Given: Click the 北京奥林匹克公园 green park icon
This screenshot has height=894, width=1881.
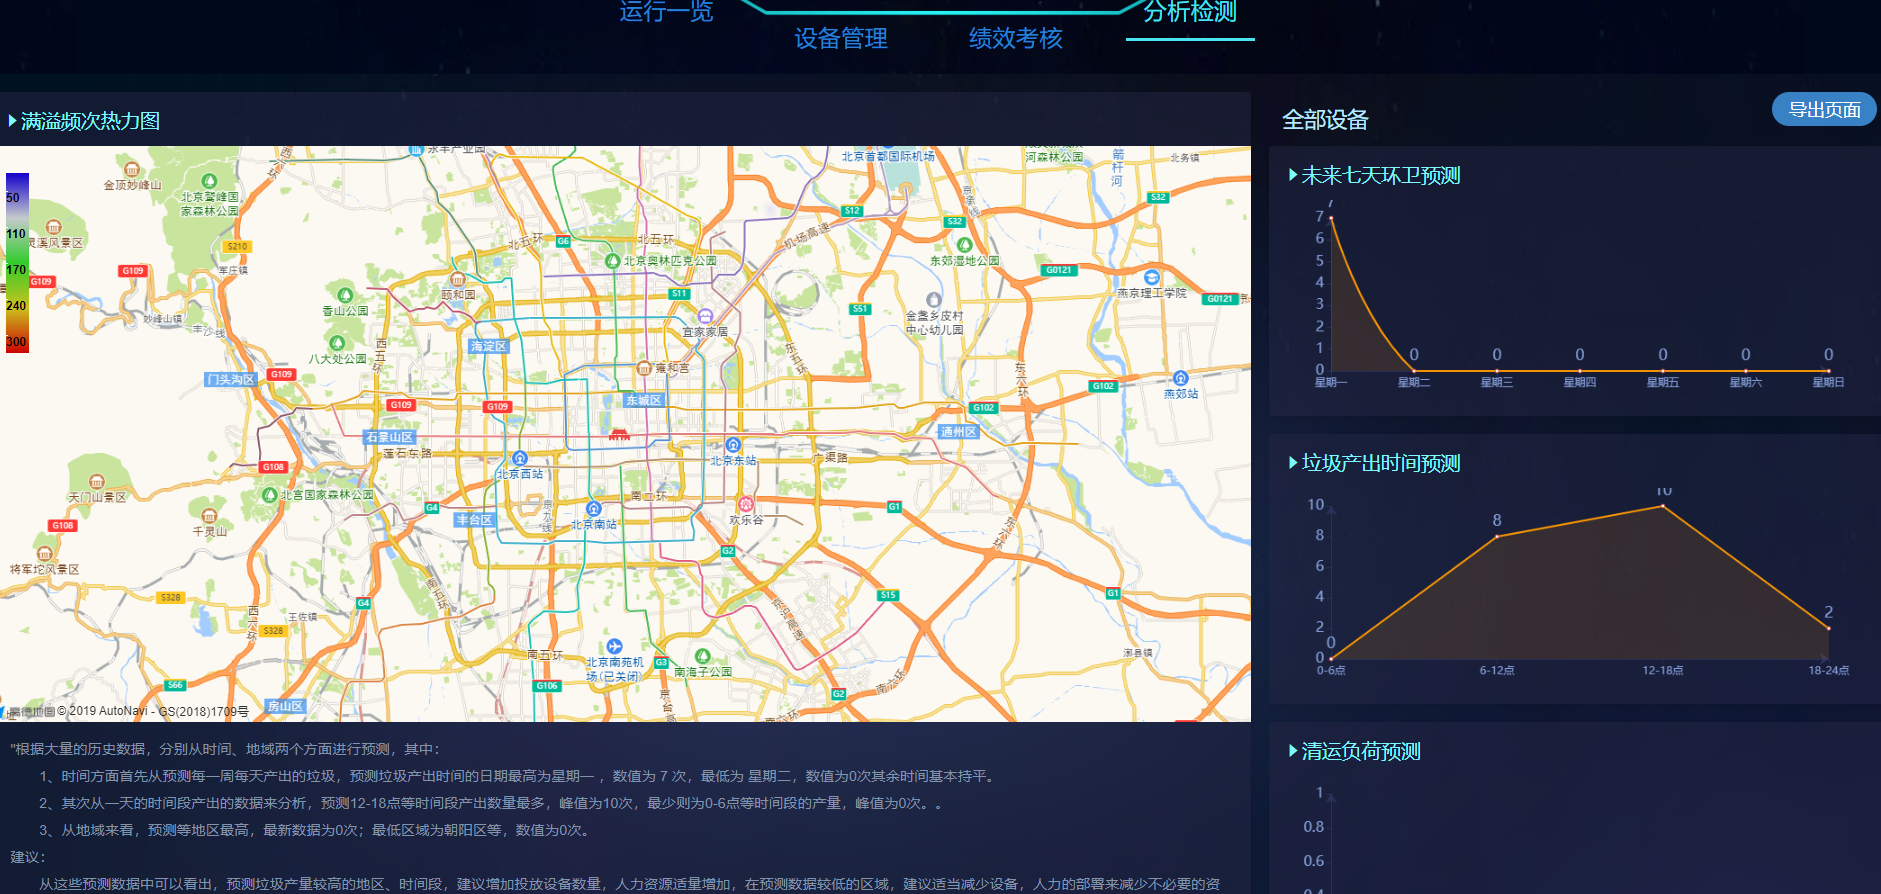Looking at the screenshot, I should pos(612,260).
